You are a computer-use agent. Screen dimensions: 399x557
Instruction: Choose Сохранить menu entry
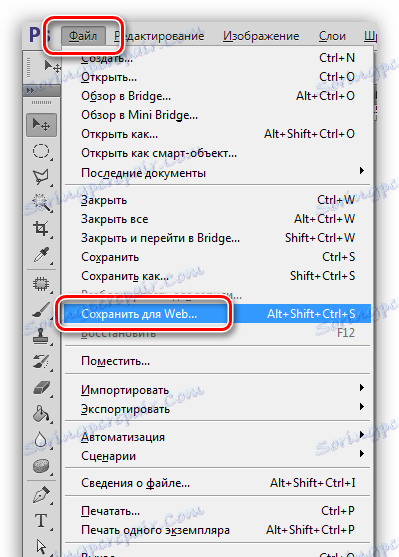(217, 257)
